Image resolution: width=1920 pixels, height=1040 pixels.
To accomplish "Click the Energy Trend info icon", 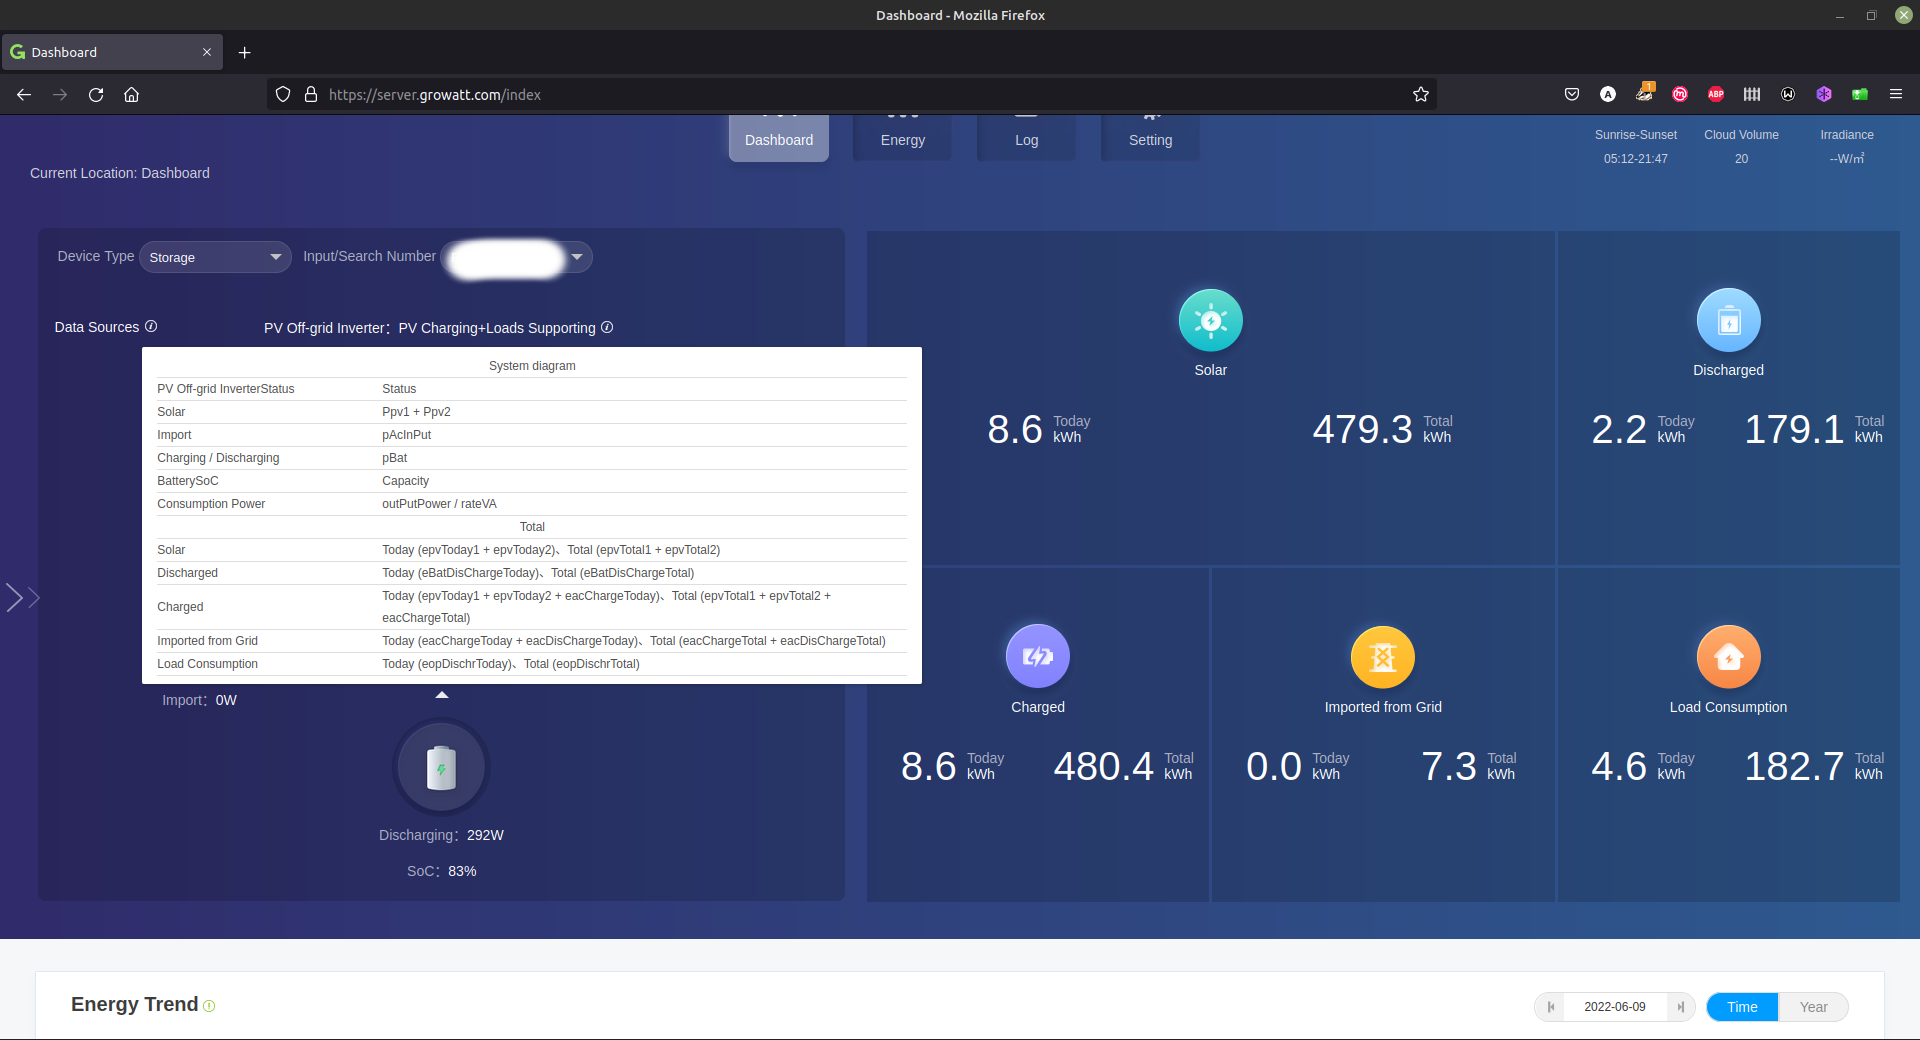I will [x=209, y=1006].
